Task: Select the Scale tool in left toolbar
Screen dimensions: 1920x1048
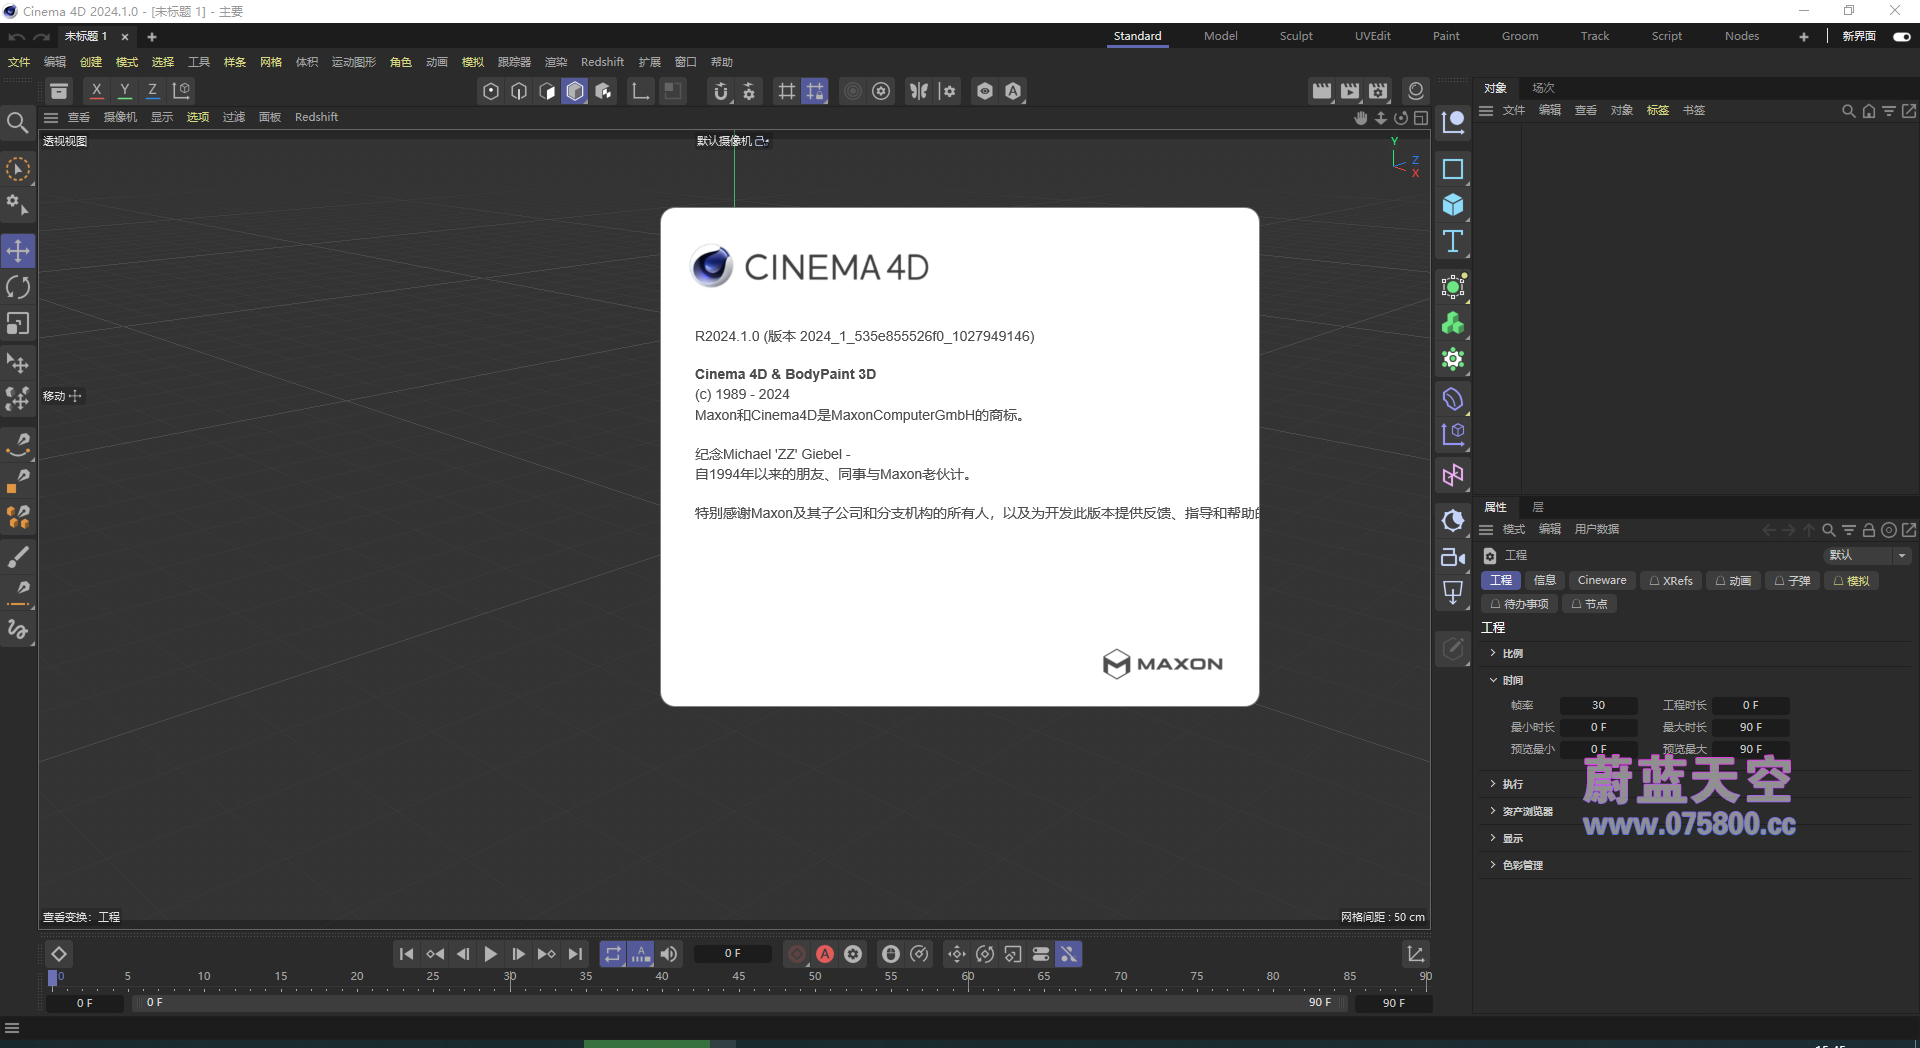Action: pyautogui.click(x=18, y=324)
